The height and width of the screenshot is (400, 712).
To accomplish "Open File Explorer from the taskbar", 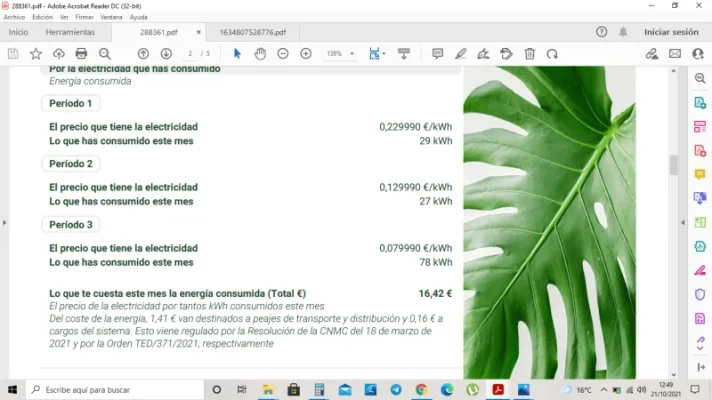I will (268, 390).
